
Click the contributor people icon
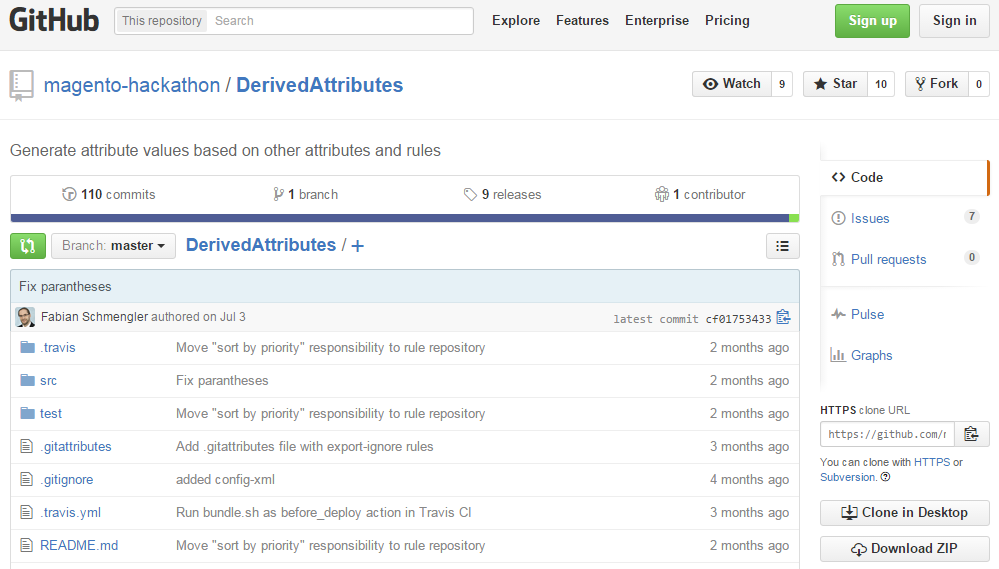coord(662,194)
